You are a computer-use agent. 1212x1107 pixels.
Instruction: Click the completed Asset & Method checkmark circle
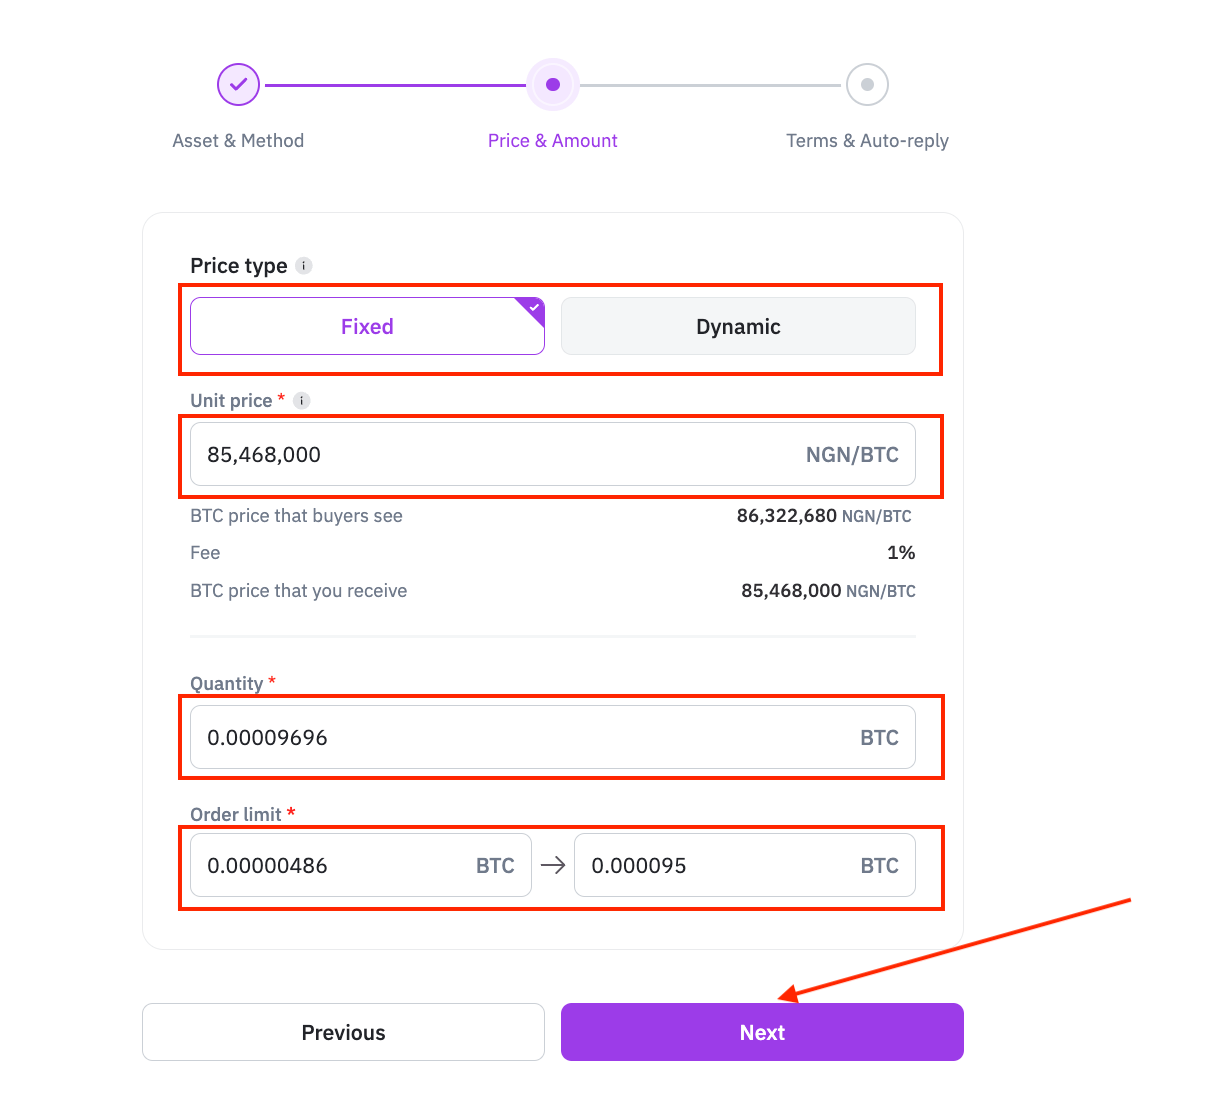(238, 85)
